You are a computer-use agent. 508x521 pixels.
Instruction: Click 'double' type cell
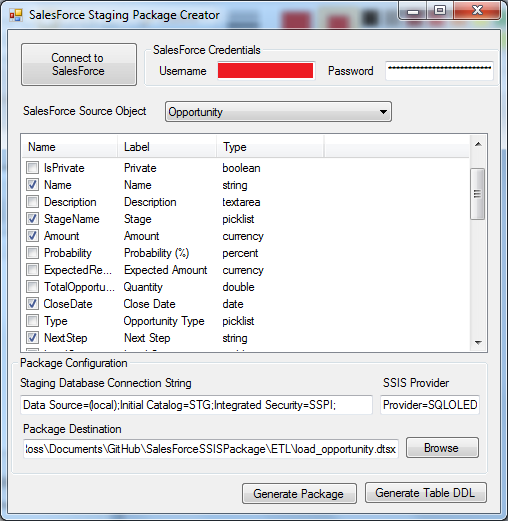(x=238, y=287)
